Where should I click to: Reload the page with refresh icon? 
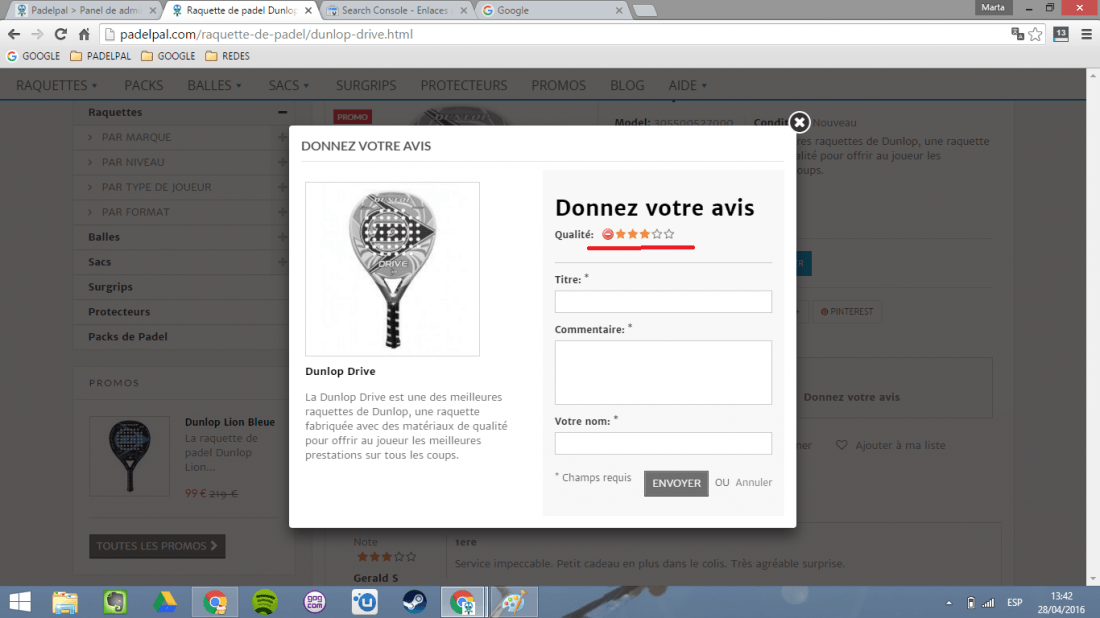60,34
